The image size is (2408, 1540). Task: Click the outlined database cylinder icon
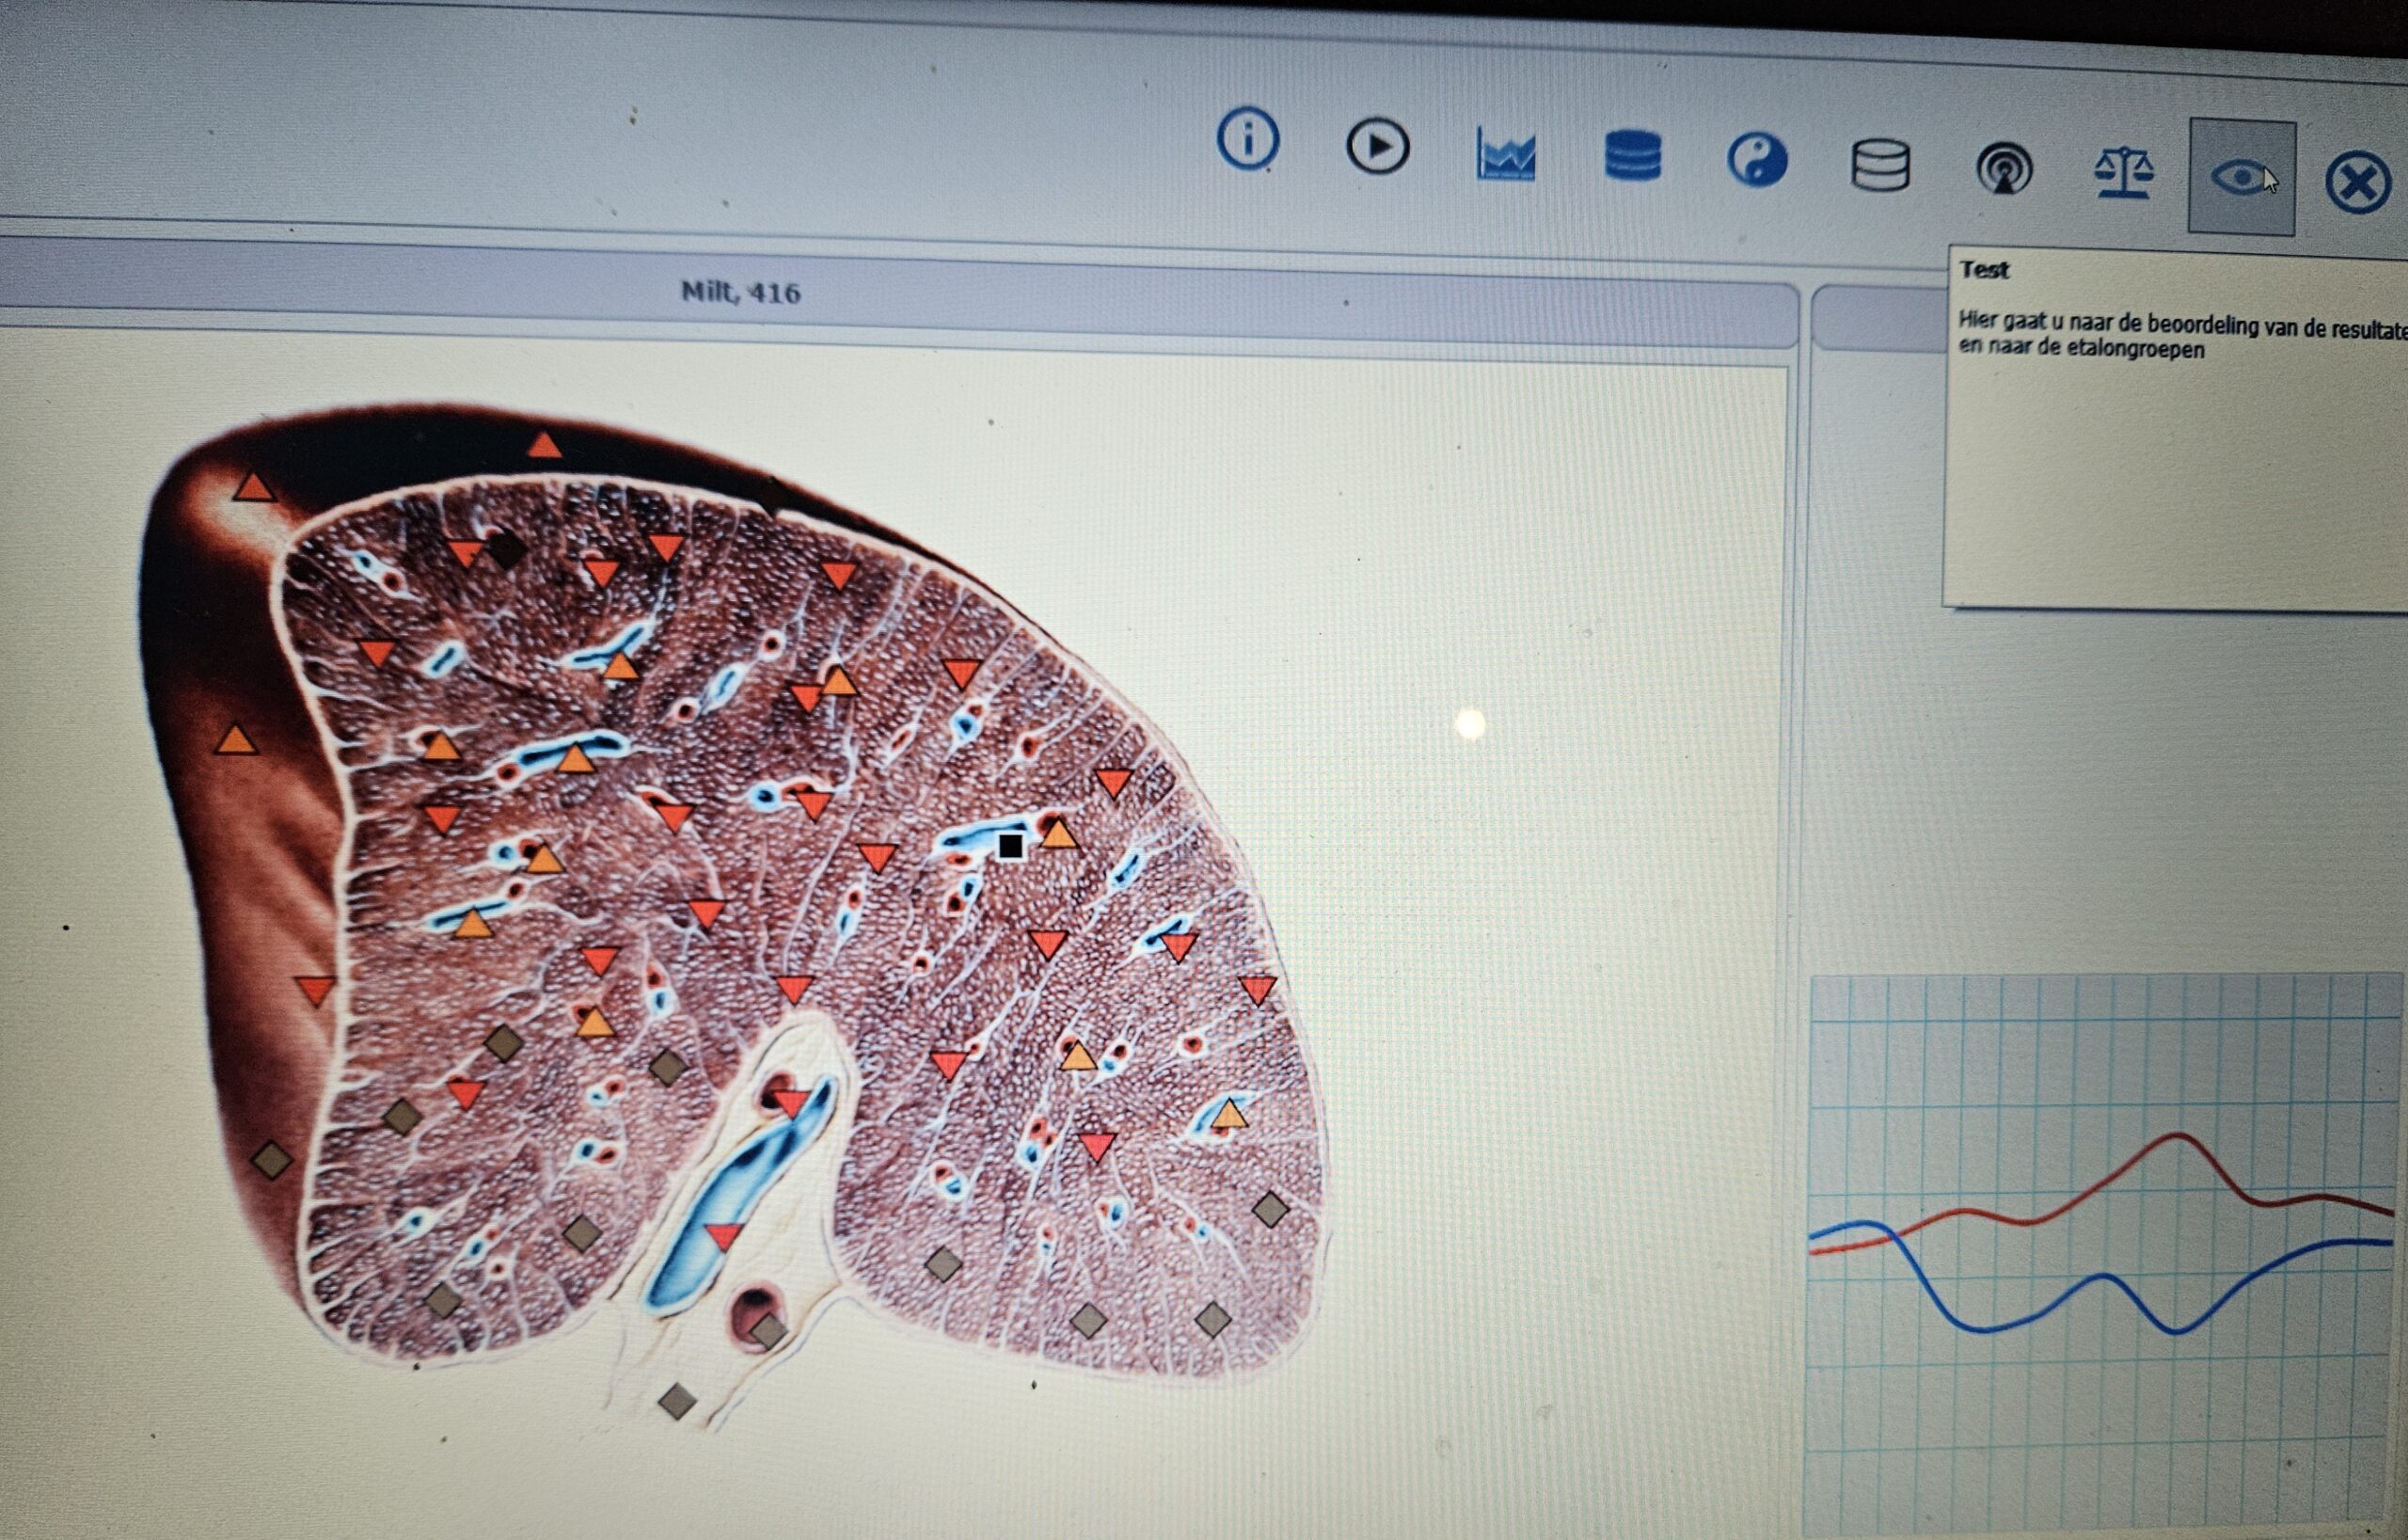click(1880, 164)
